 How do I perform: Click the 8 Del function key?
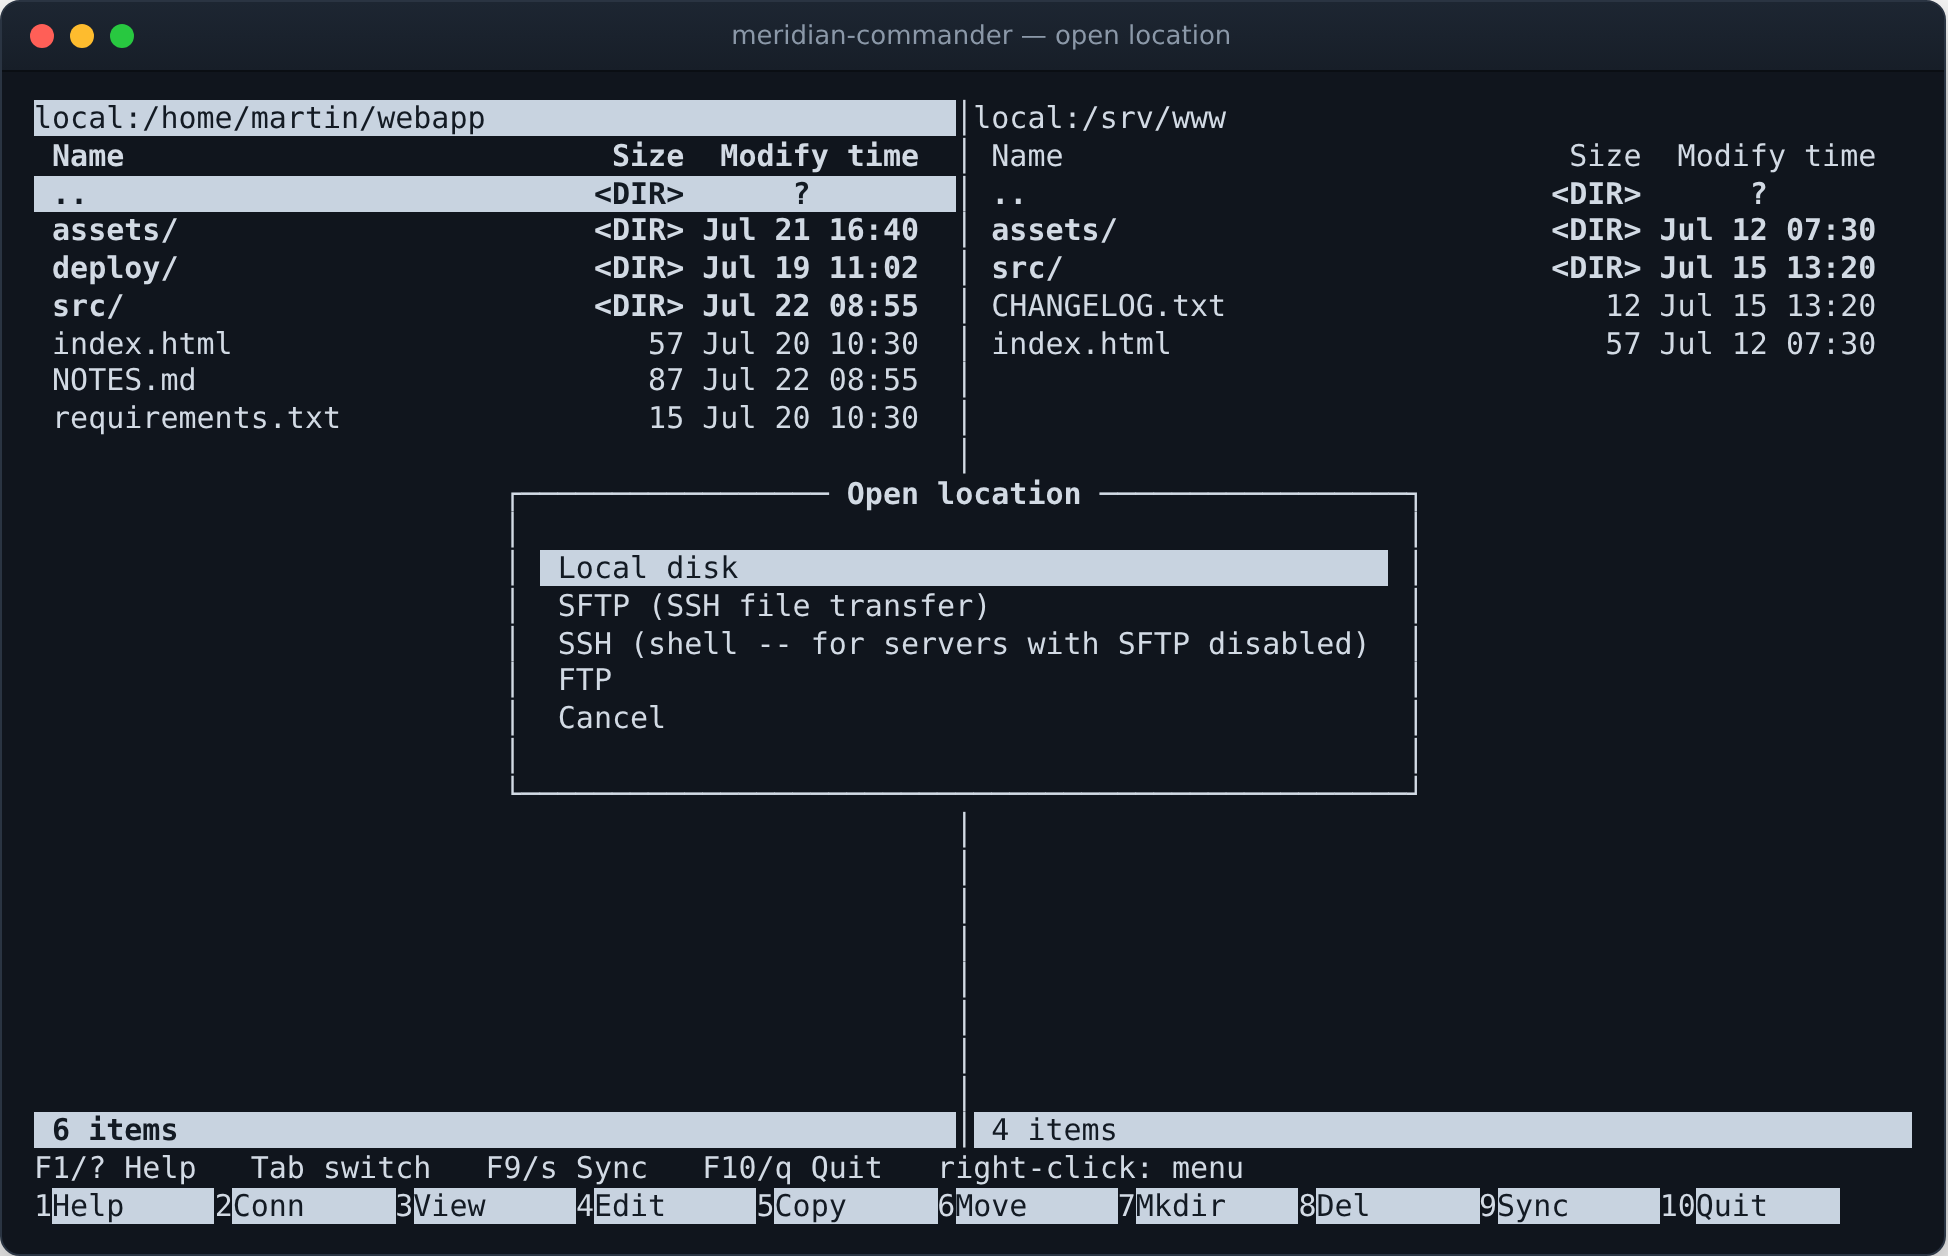point(1389,1206)
